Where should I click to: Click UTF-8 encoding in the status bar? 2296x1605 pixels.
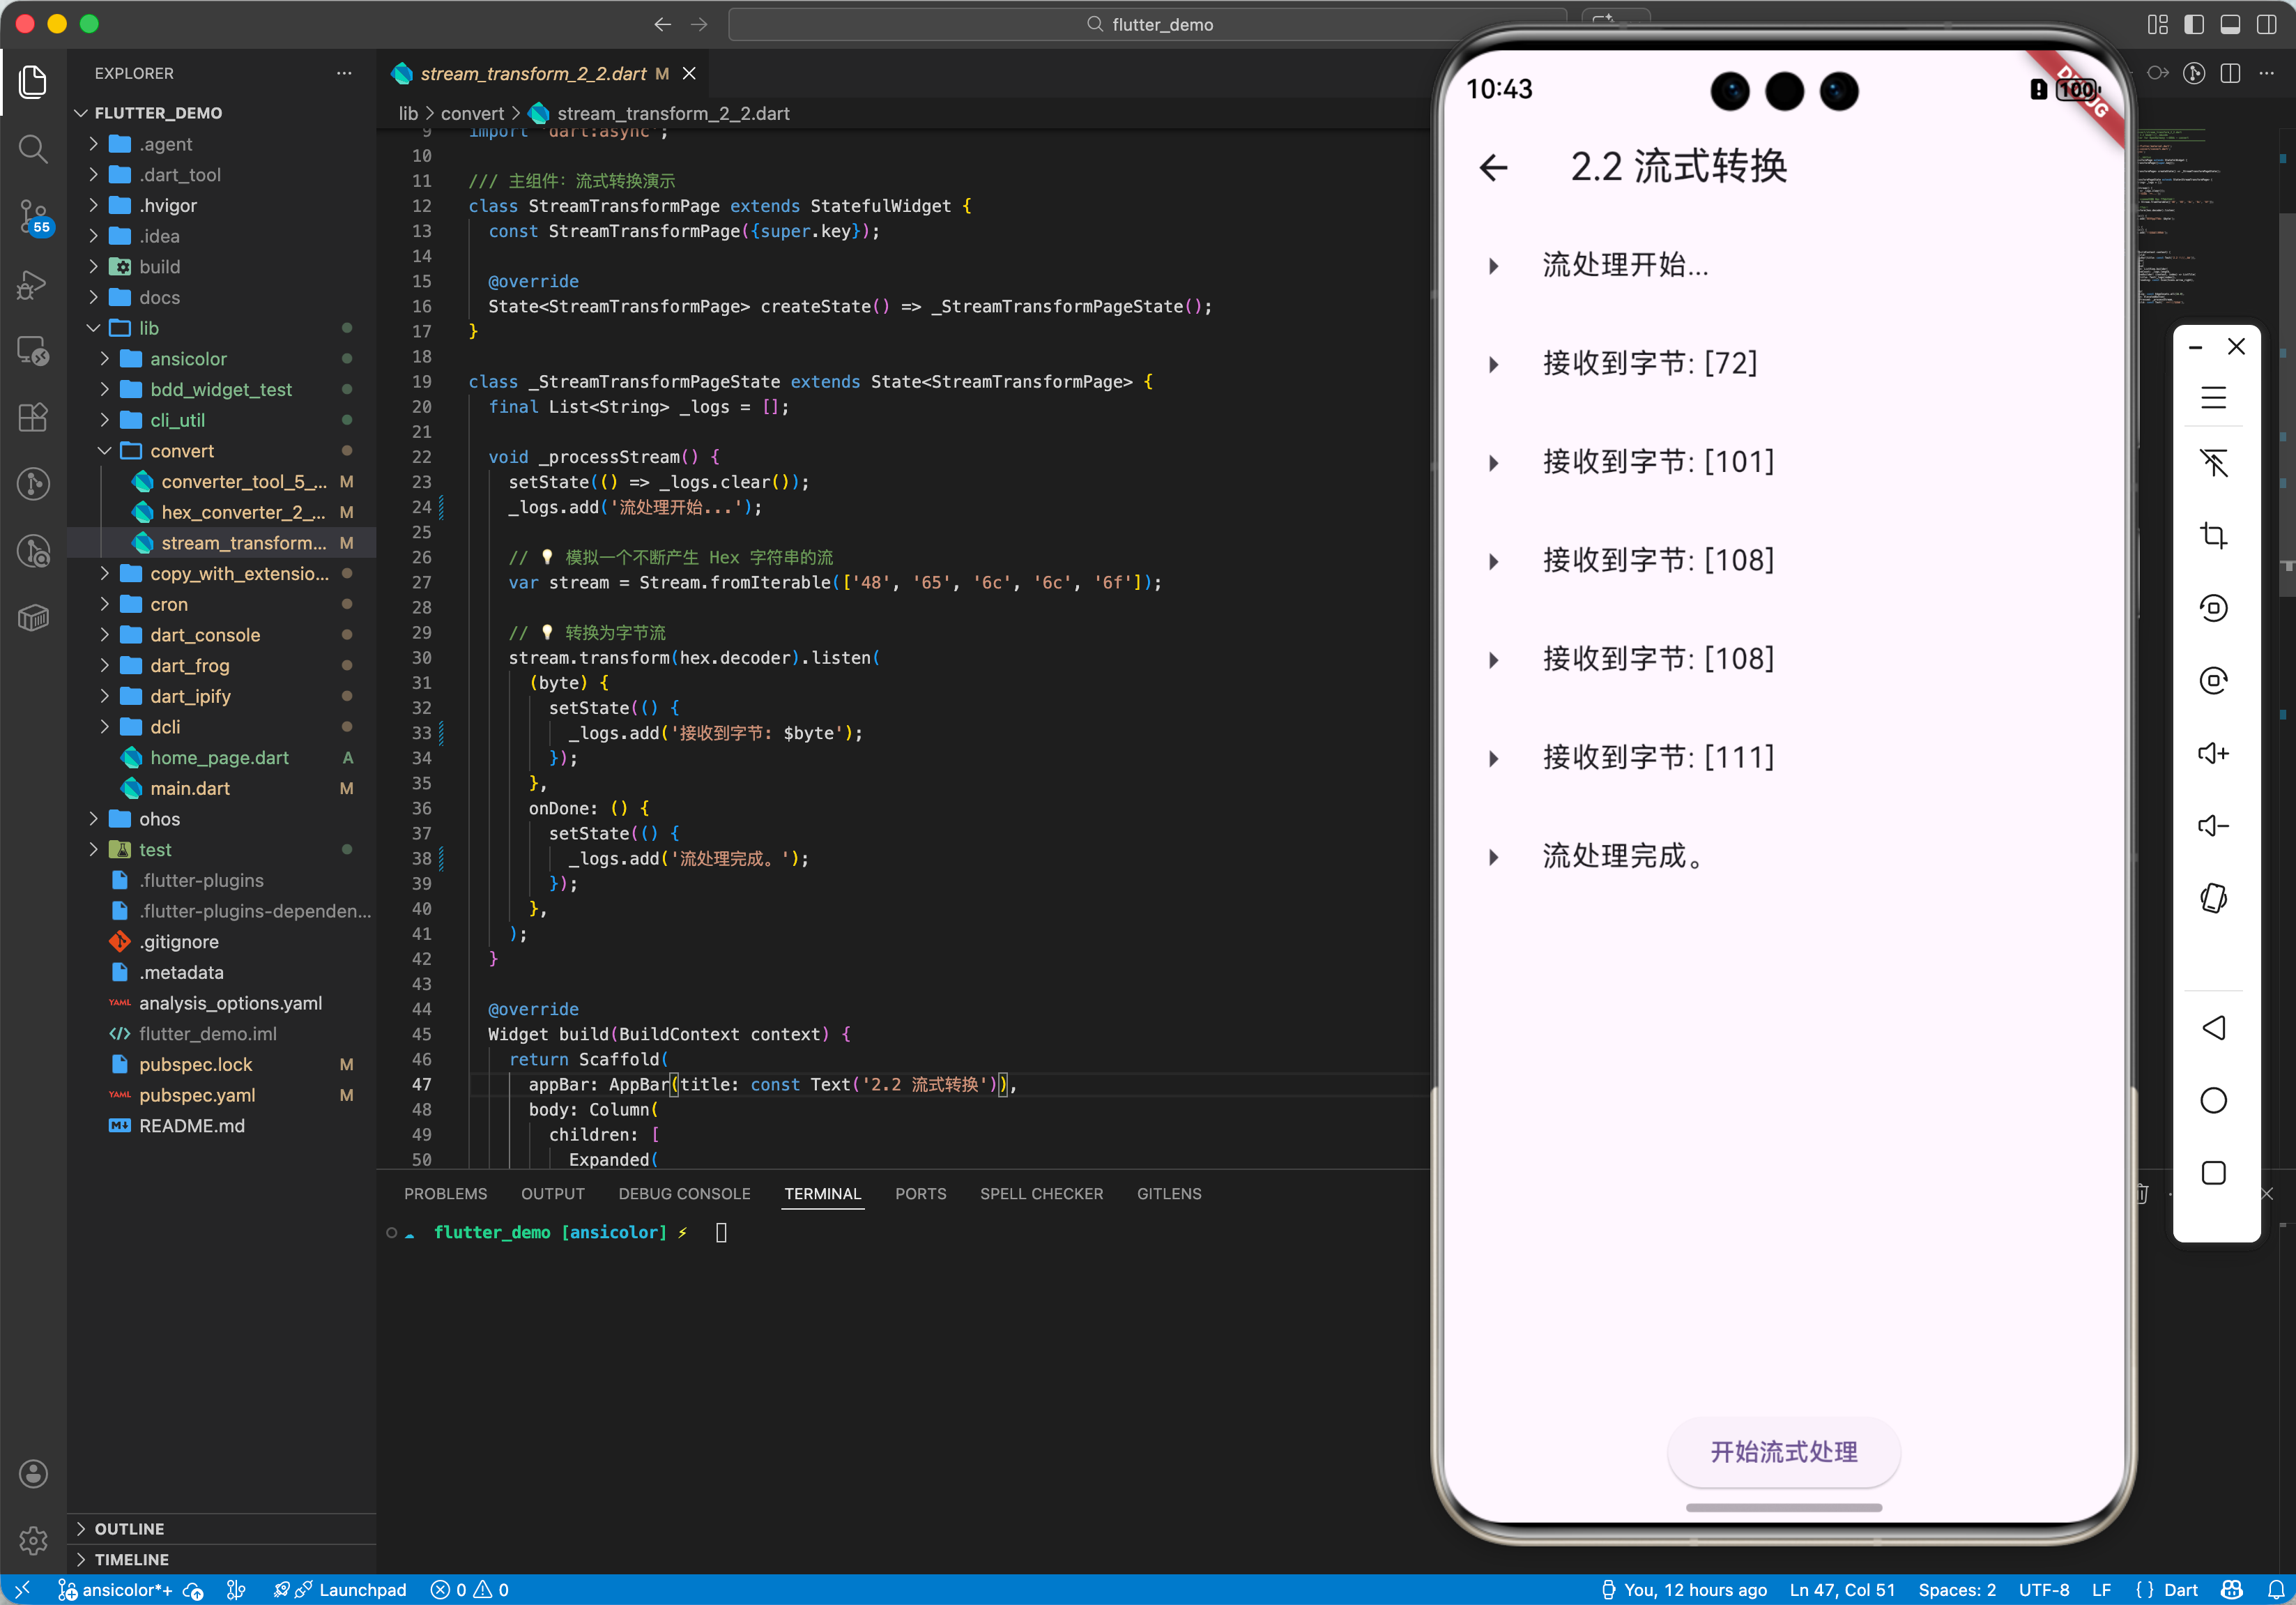pos(2043,1589)
